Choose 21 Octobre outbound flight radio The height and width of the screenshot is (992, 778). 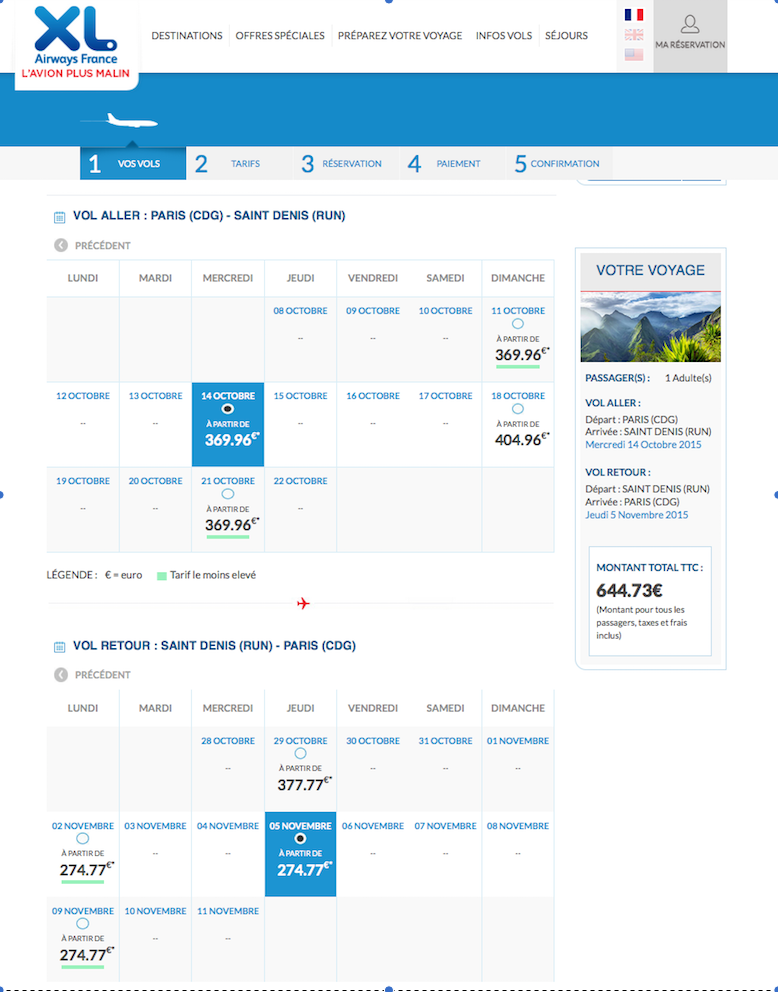coord(227,494)
